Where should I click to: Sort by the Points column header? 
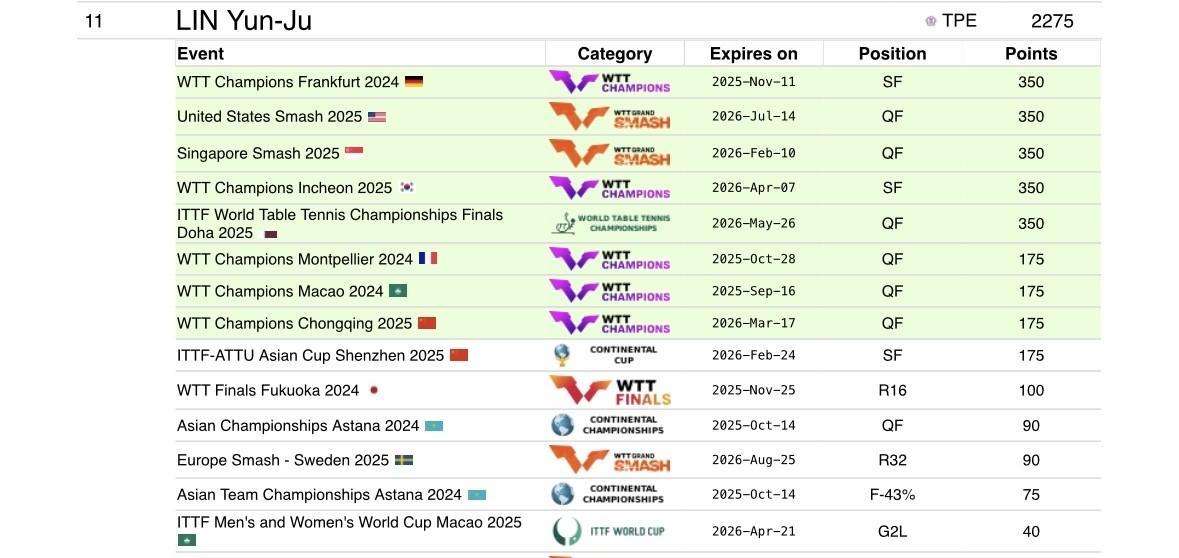point(1031,54)
